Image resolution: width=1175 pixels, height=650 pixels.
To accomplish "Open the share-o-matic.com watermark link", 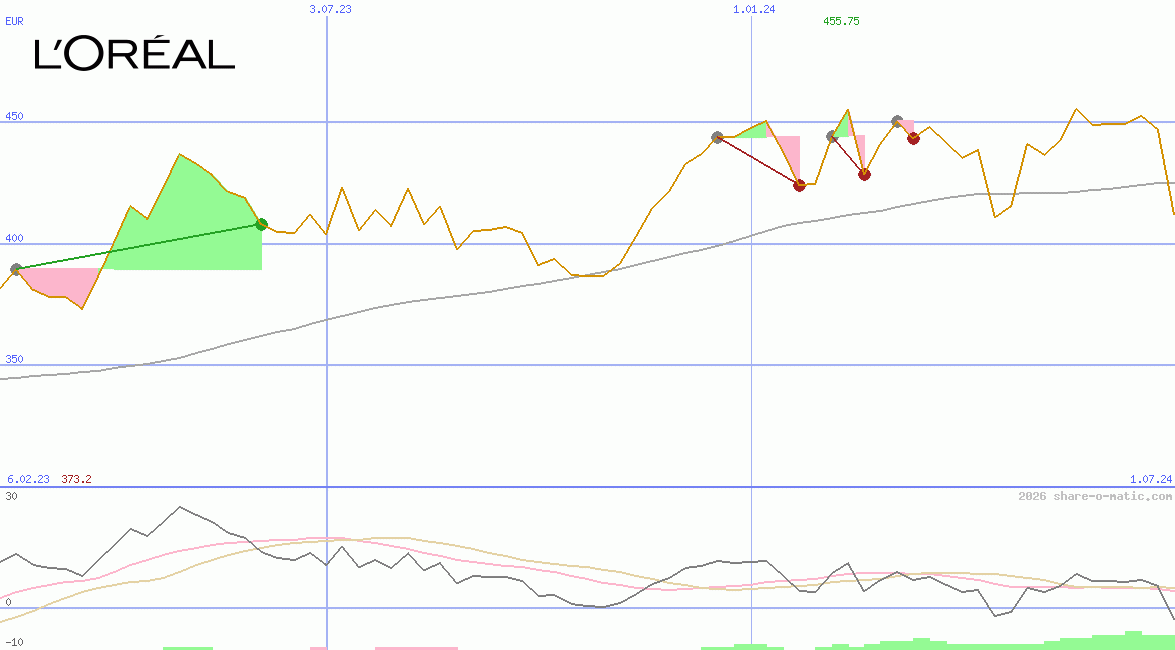I will tap(1095, 496).
